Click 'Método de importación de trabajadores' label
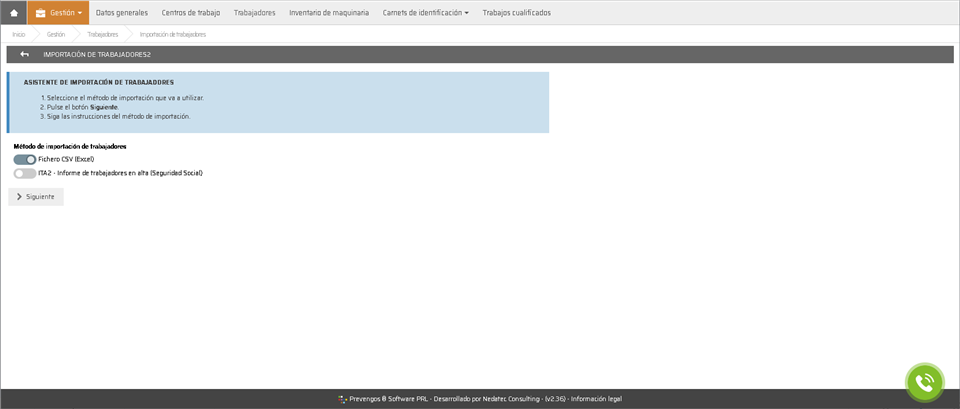 pos(70,146)
